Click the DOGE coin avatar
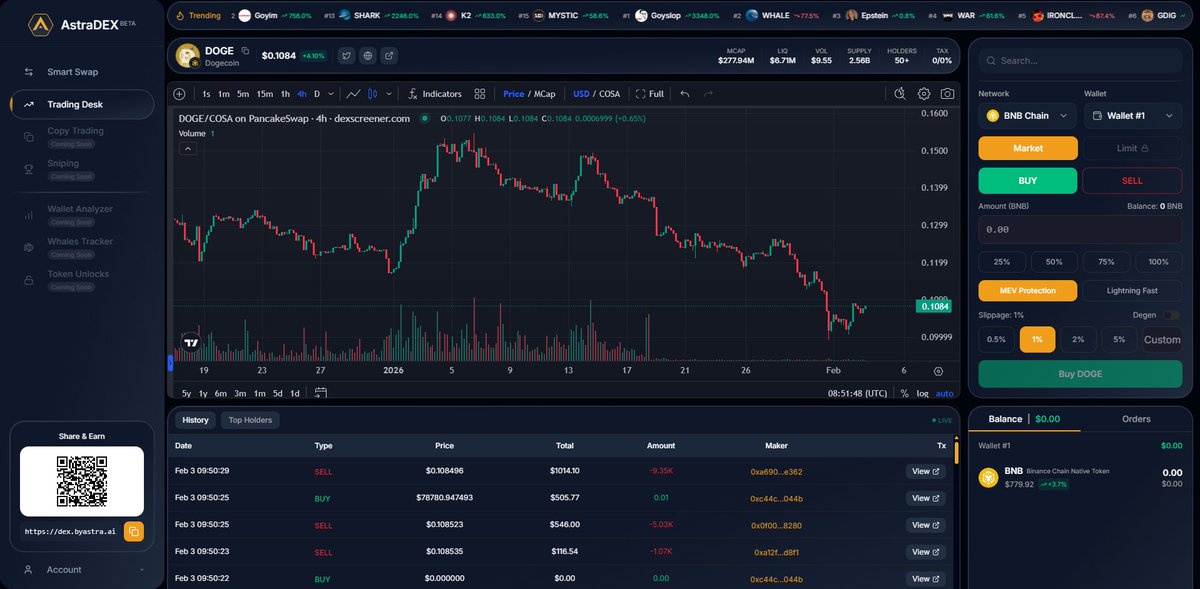This screenshot has height=589, width=1200. [x=188, y=57]
